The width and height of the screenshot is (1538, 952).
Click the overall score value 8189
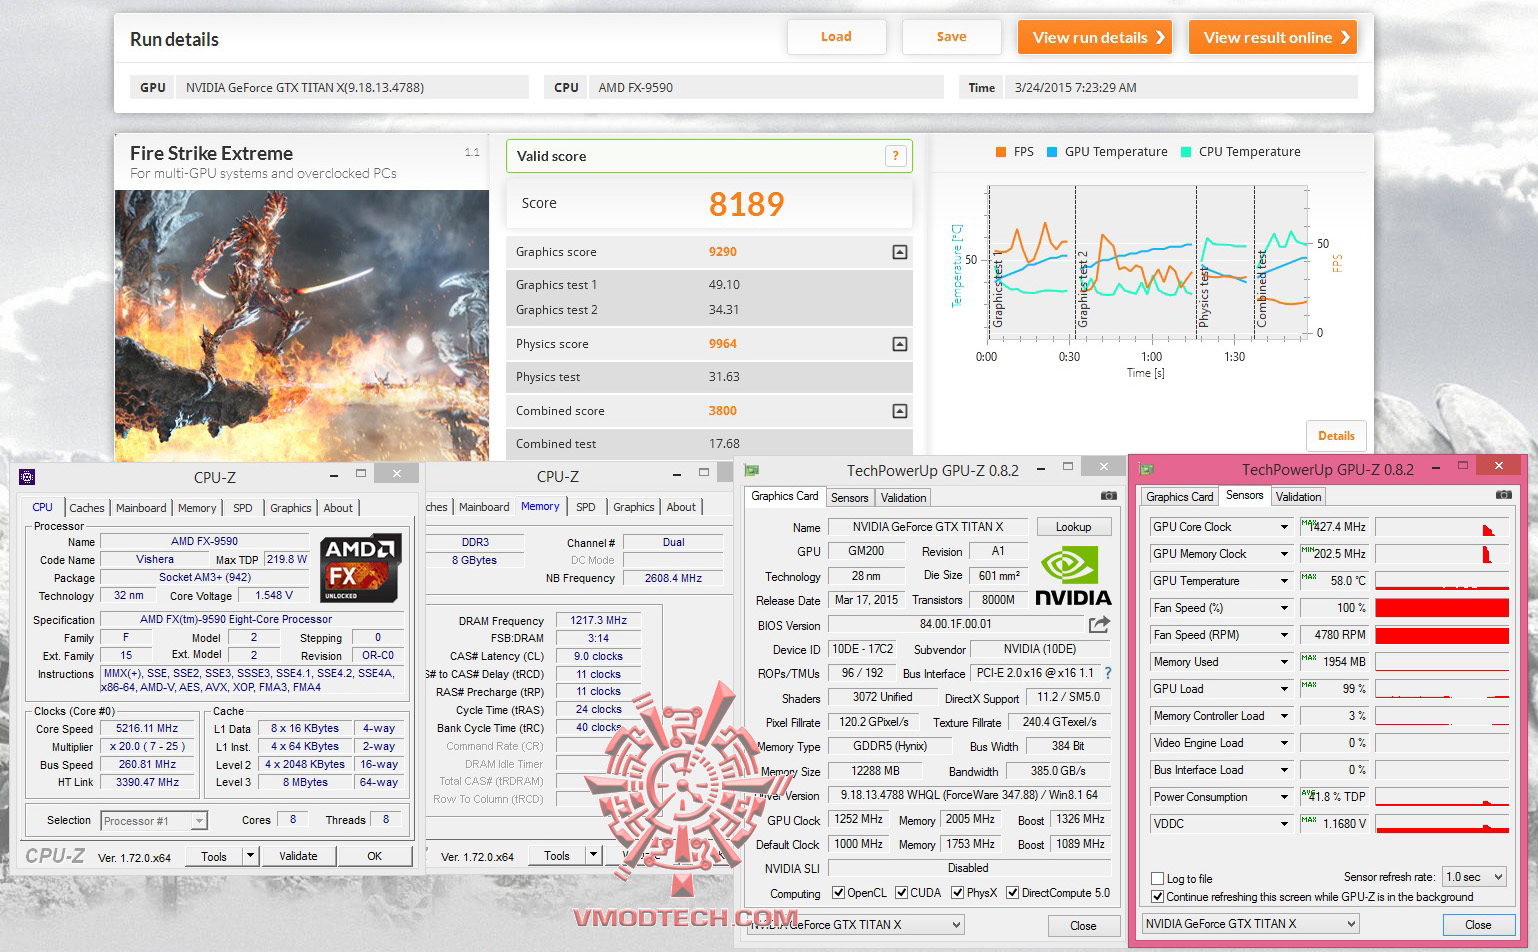746,204
